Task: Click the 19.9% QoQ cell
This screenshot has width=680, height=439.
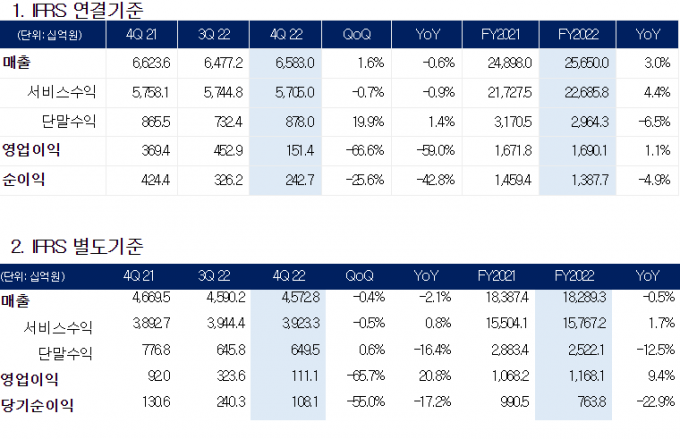Action: click(x=355, y=121)
